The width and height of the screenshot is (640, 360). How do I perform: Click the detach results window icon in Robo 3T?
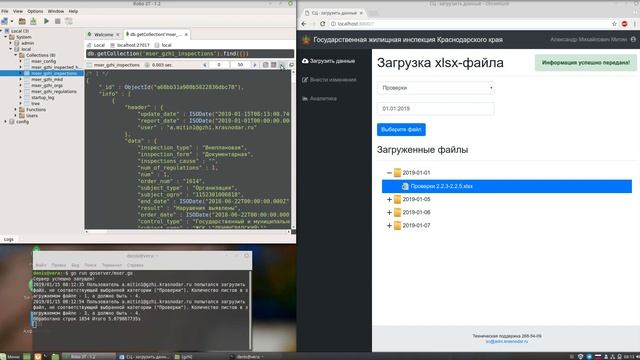(291, 65)
